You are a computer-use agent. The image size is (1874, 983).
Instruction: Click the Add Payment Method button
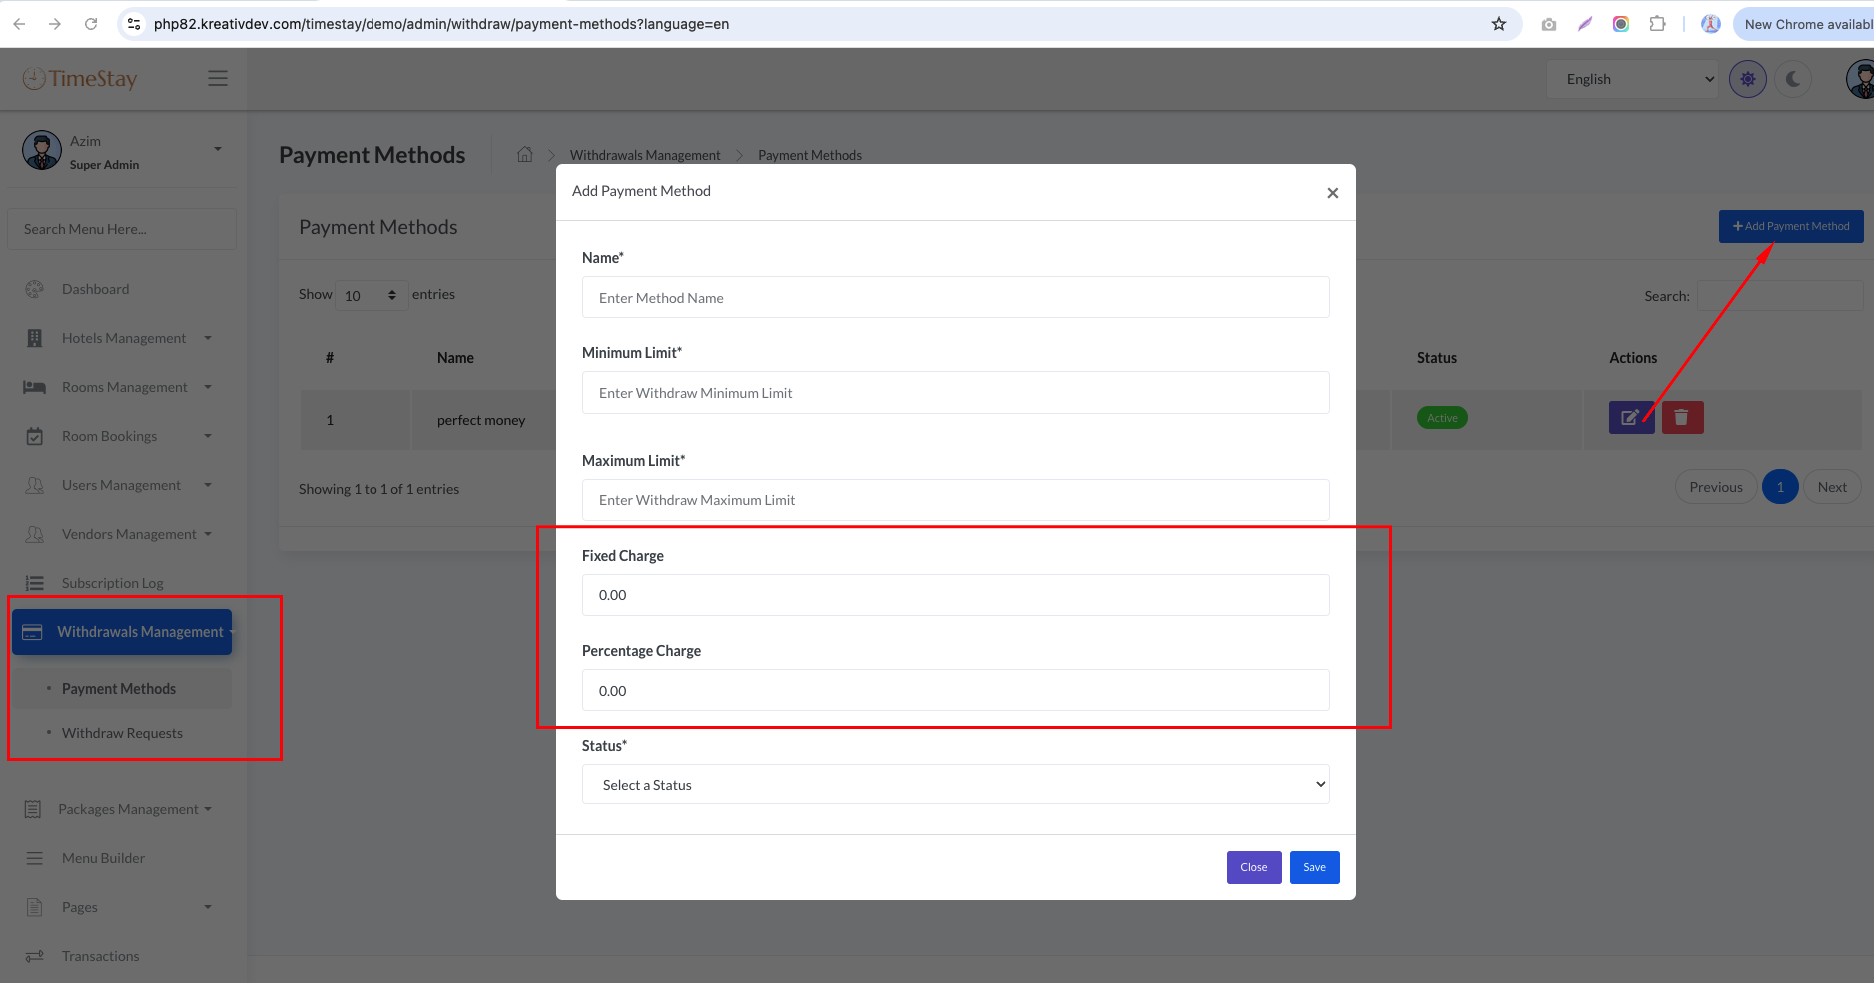pyautogui.click(x=1791, y=226)
